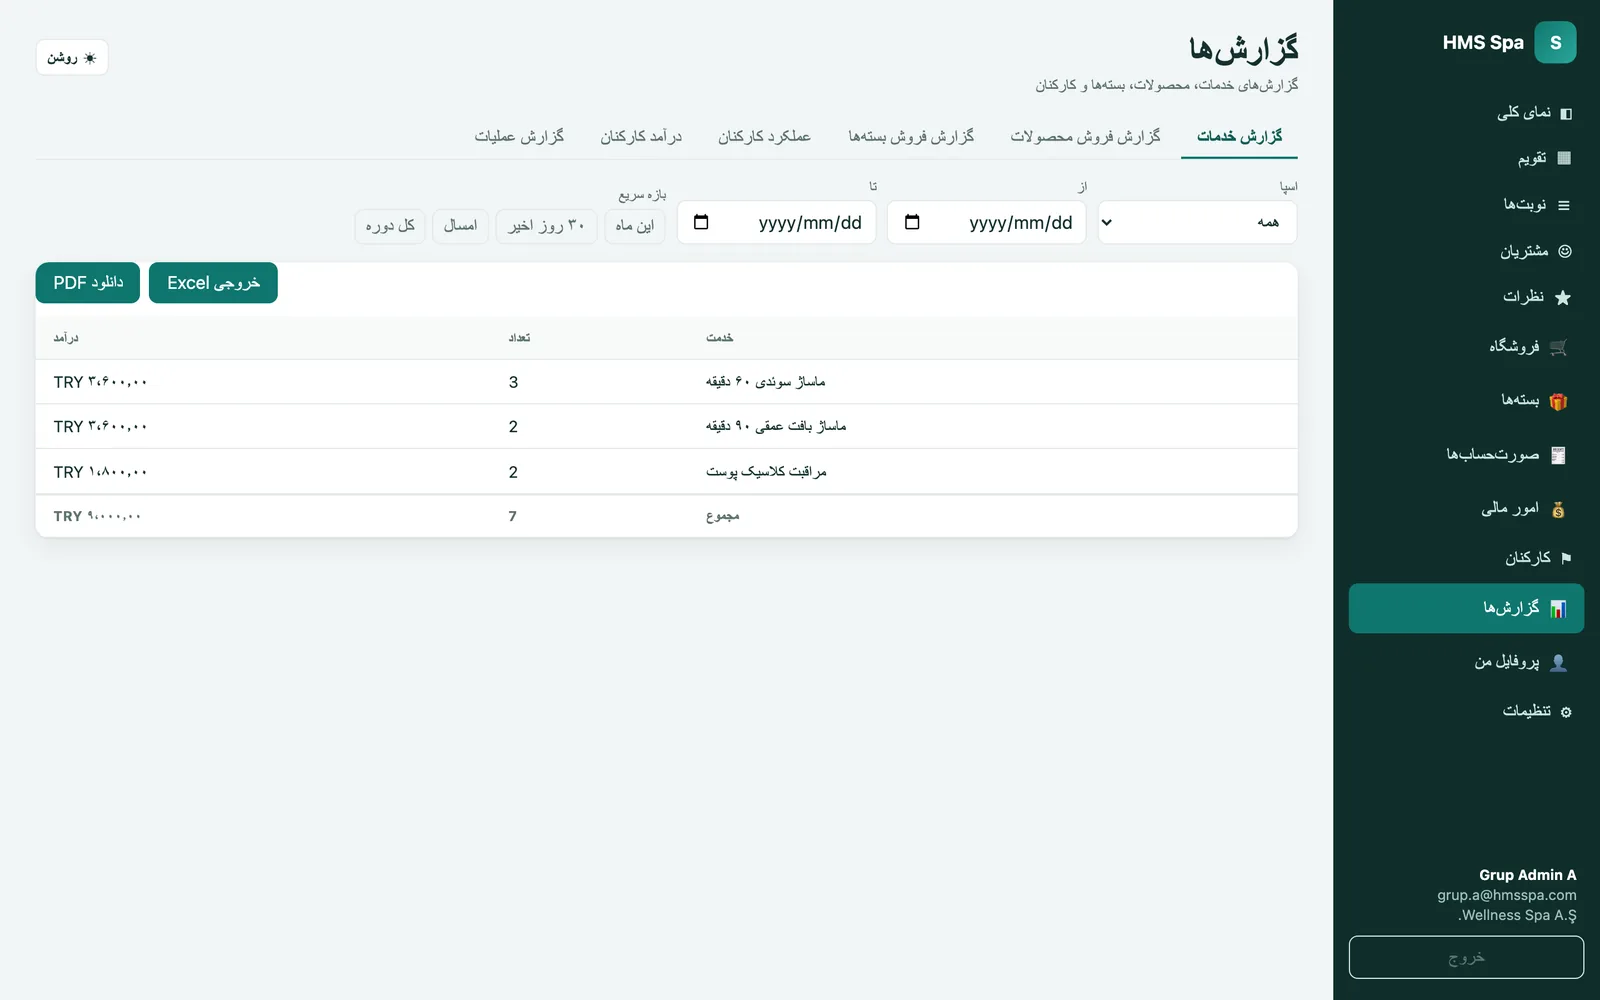Open calendar picker on the 'از' date field

coord(912,222)
